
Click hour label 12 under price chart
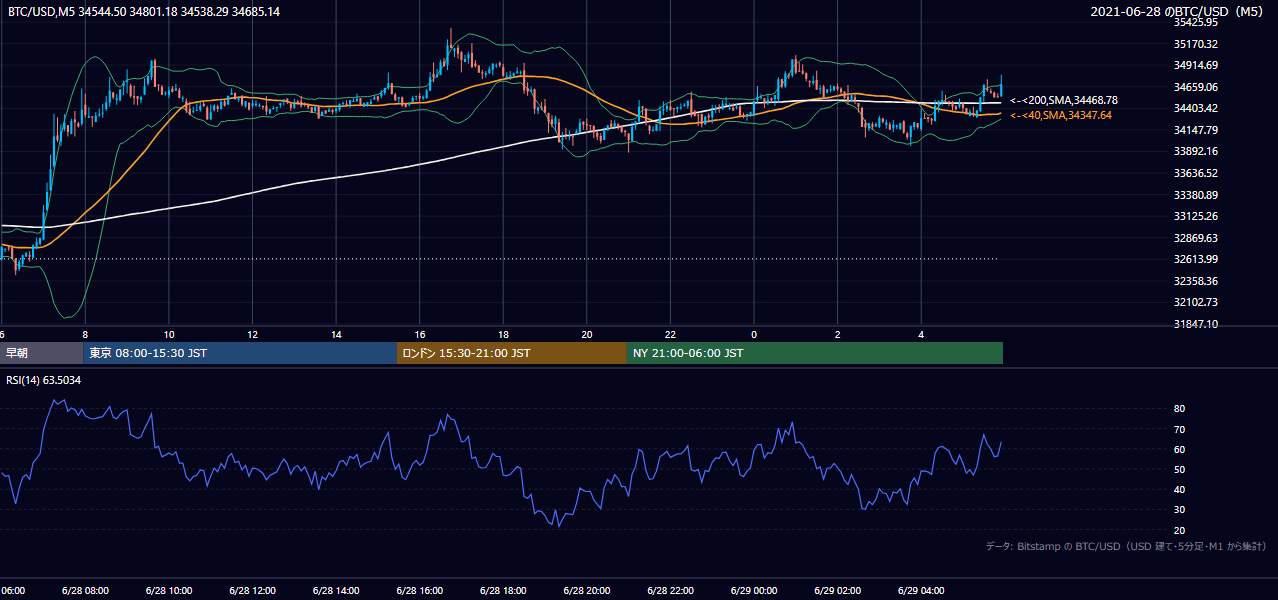tap(253, 335)
